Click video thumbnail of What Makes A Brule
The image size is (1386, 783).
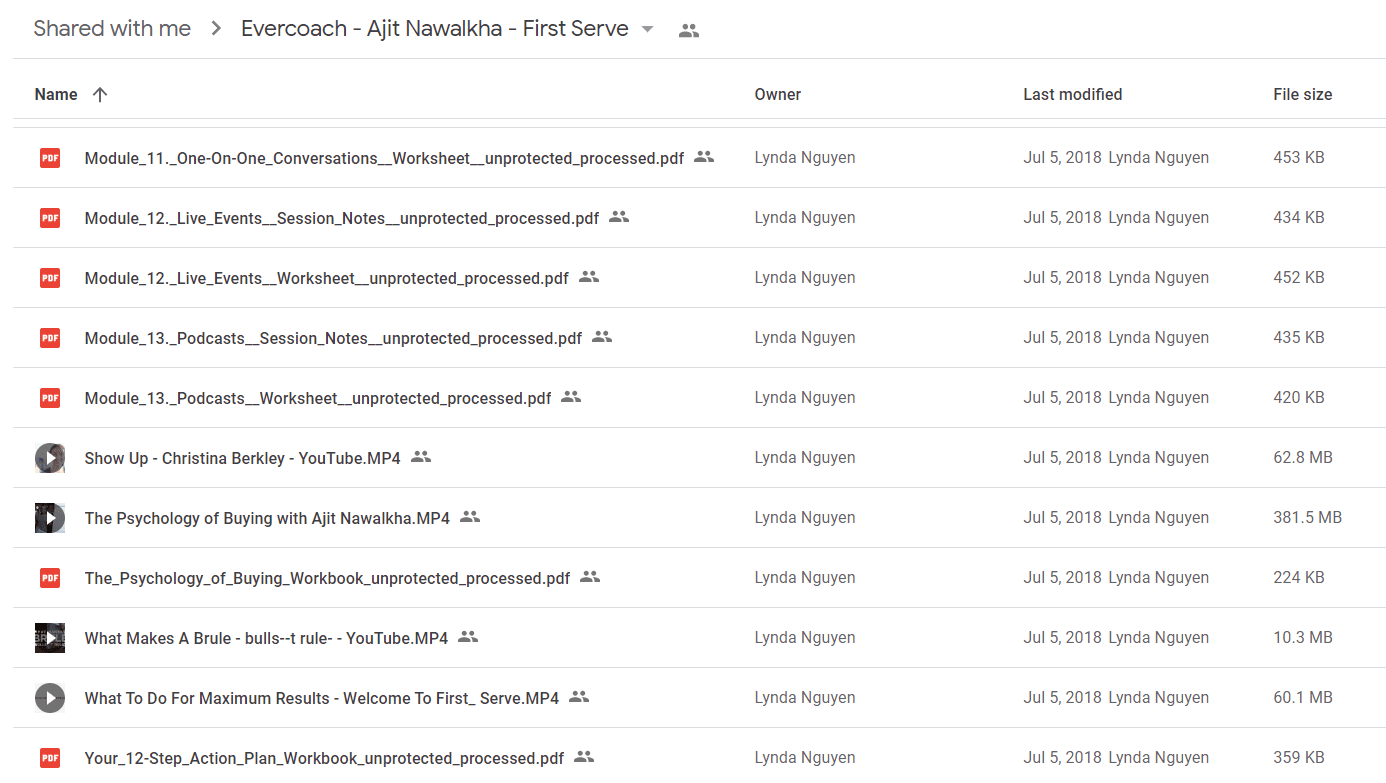pos(50,638)
